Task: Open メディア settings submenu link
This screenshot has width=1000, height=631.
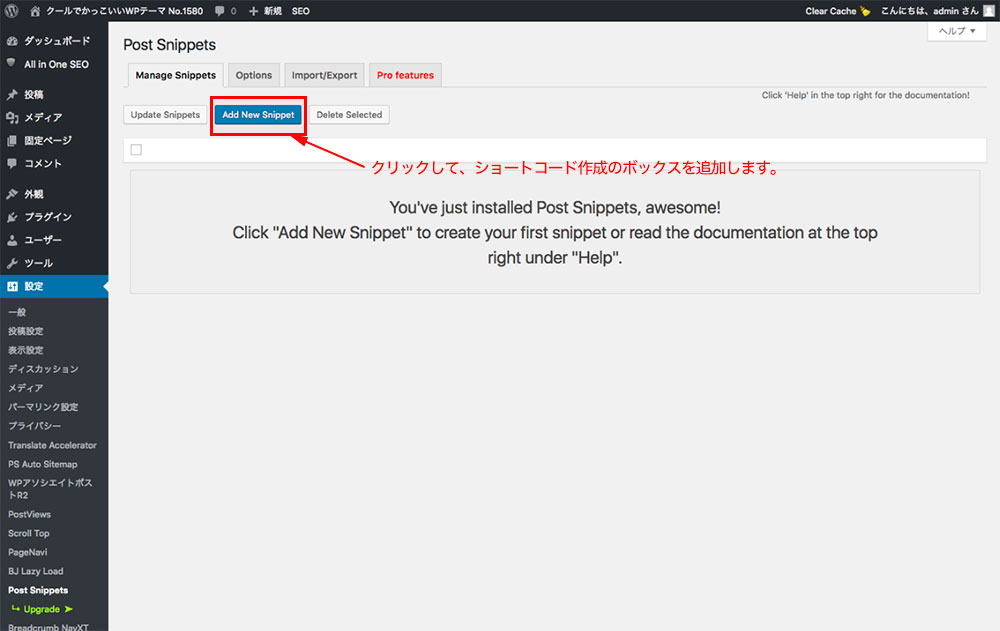Action: [x=26, y=388]
